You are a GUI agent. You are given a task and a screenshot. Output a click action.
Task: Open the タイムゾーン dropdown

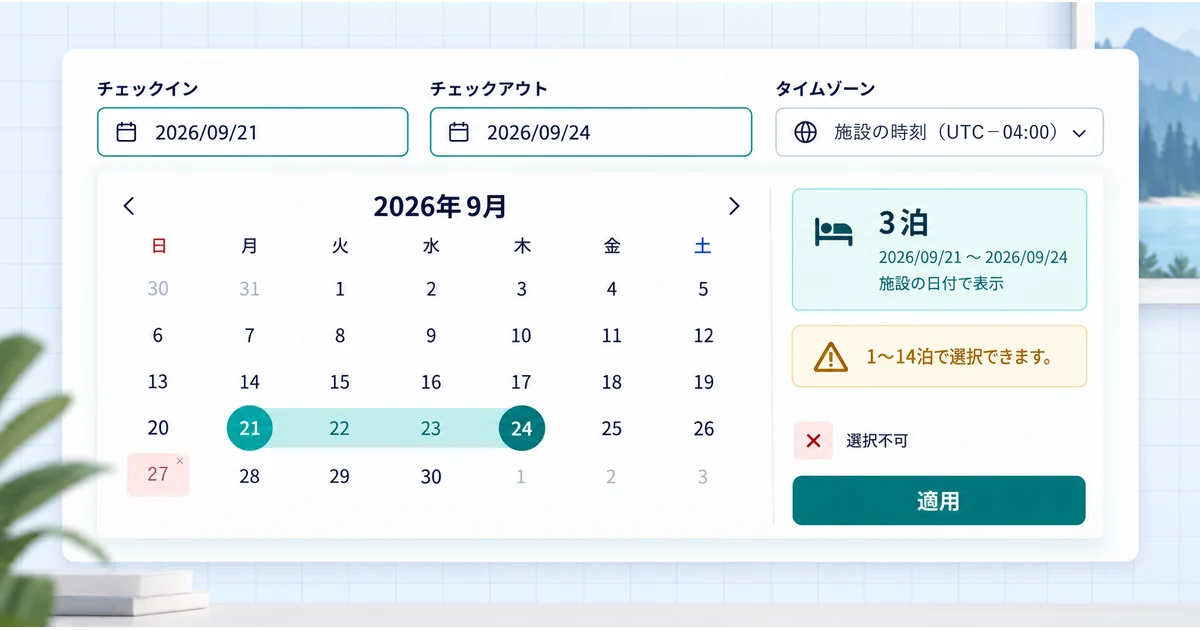(939, 132)
